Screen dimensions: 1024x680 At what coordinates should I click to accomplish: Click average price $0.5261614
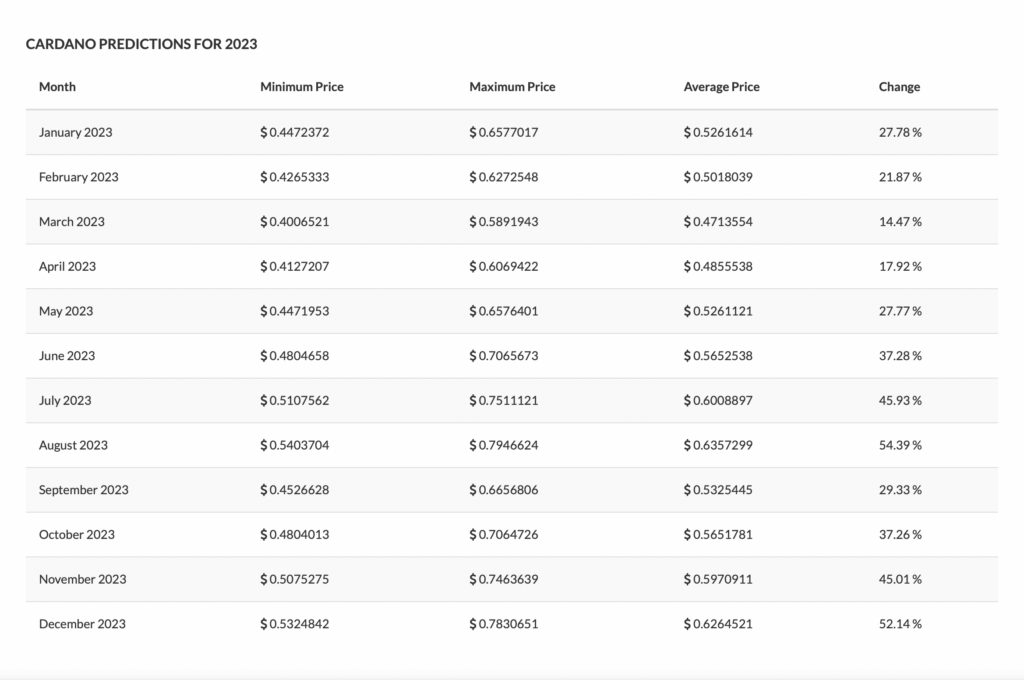click(718, 132)
